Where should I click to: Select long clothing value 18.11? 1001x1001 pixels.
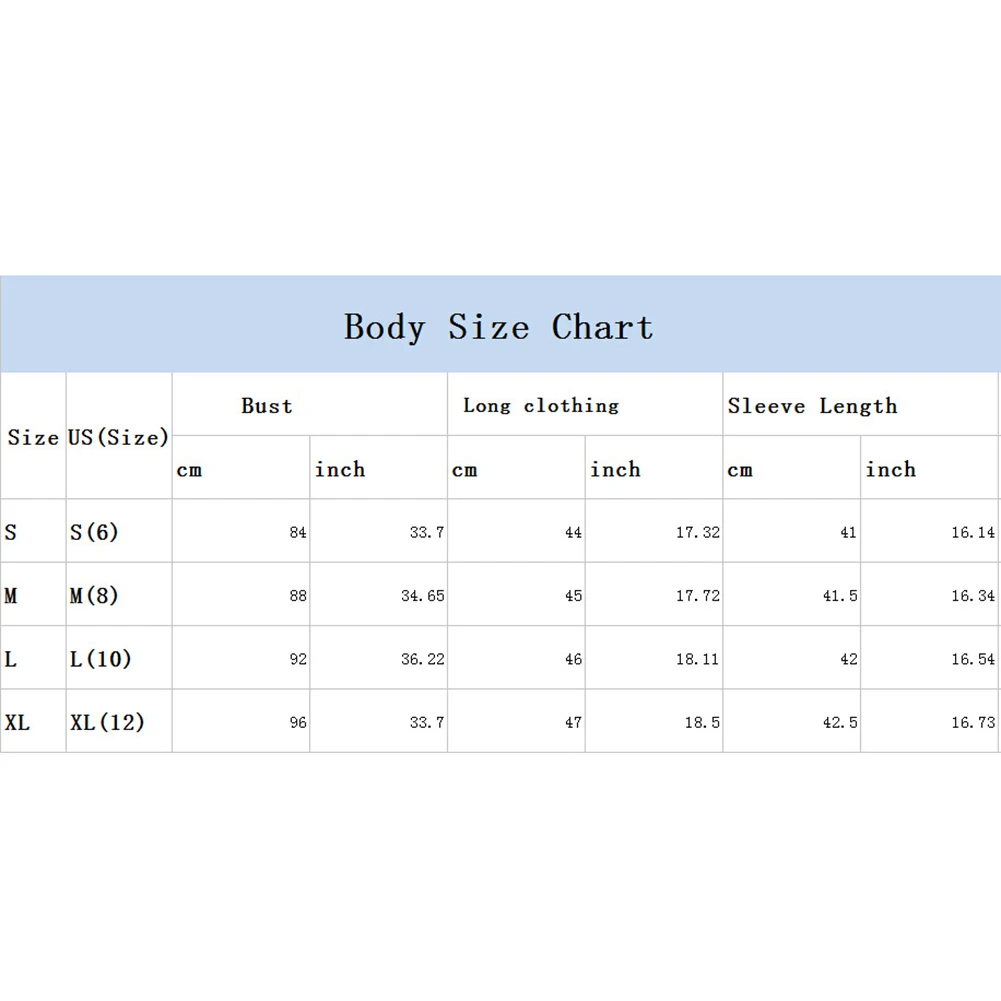(698, 659)
